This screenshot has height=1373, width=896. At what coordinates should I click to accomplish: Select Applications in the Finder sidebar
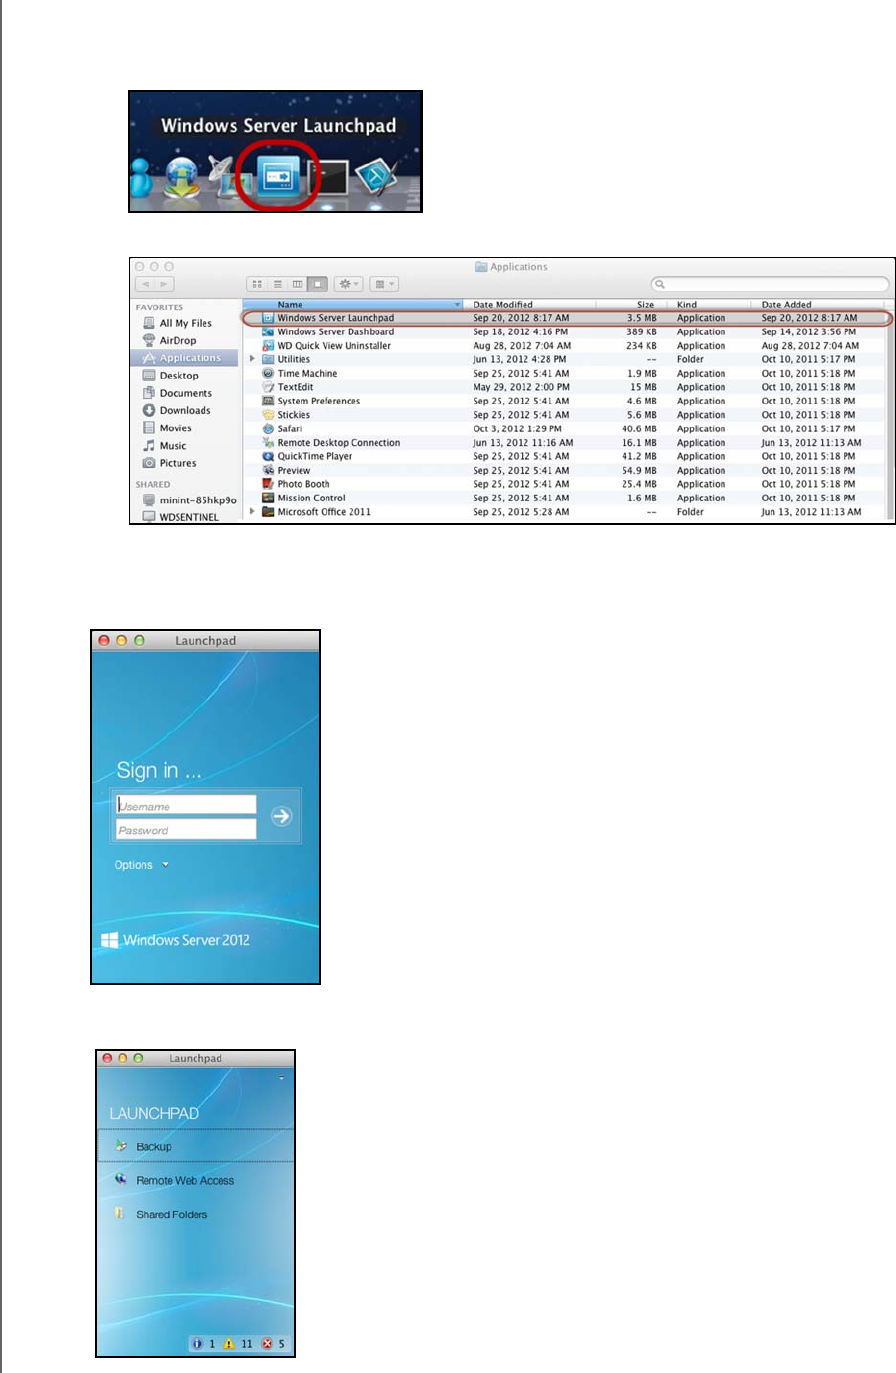pos(185,358)
